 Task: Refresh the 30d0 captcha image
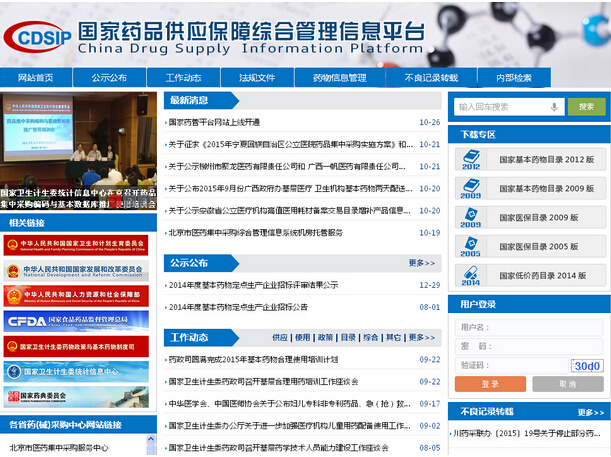point(587,366)
